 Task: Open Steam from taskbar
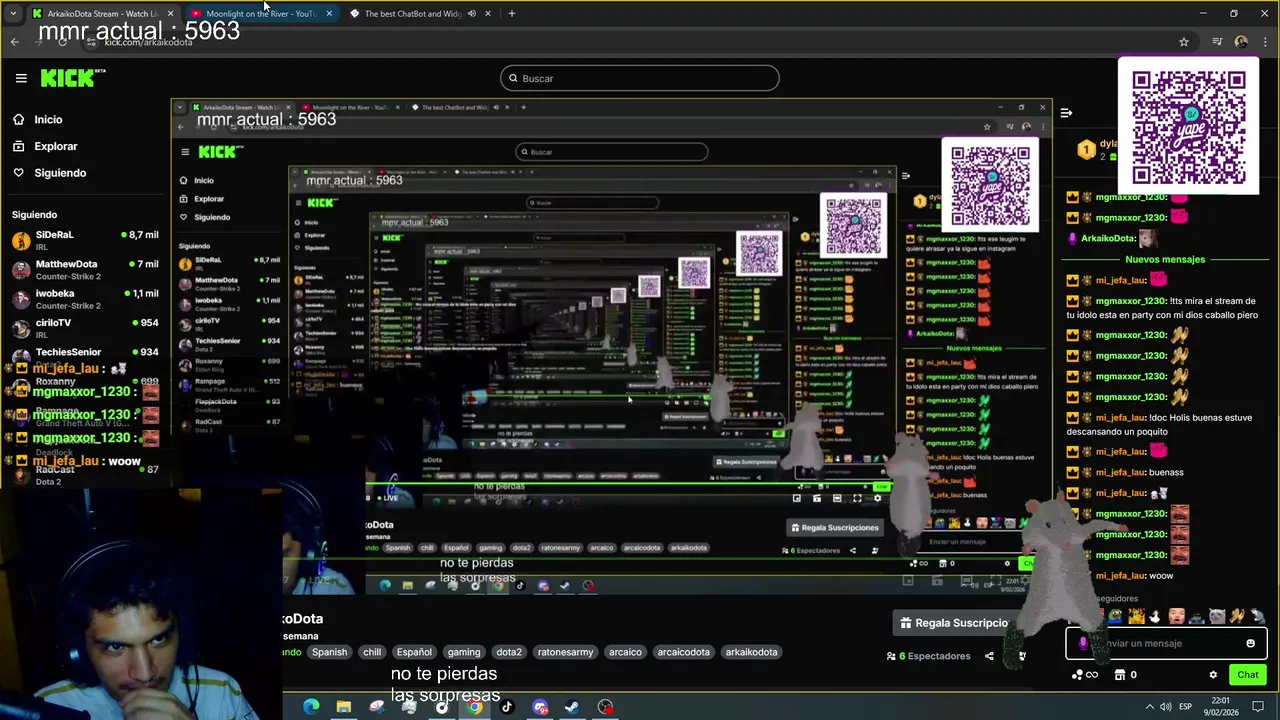tap(572, 707)
